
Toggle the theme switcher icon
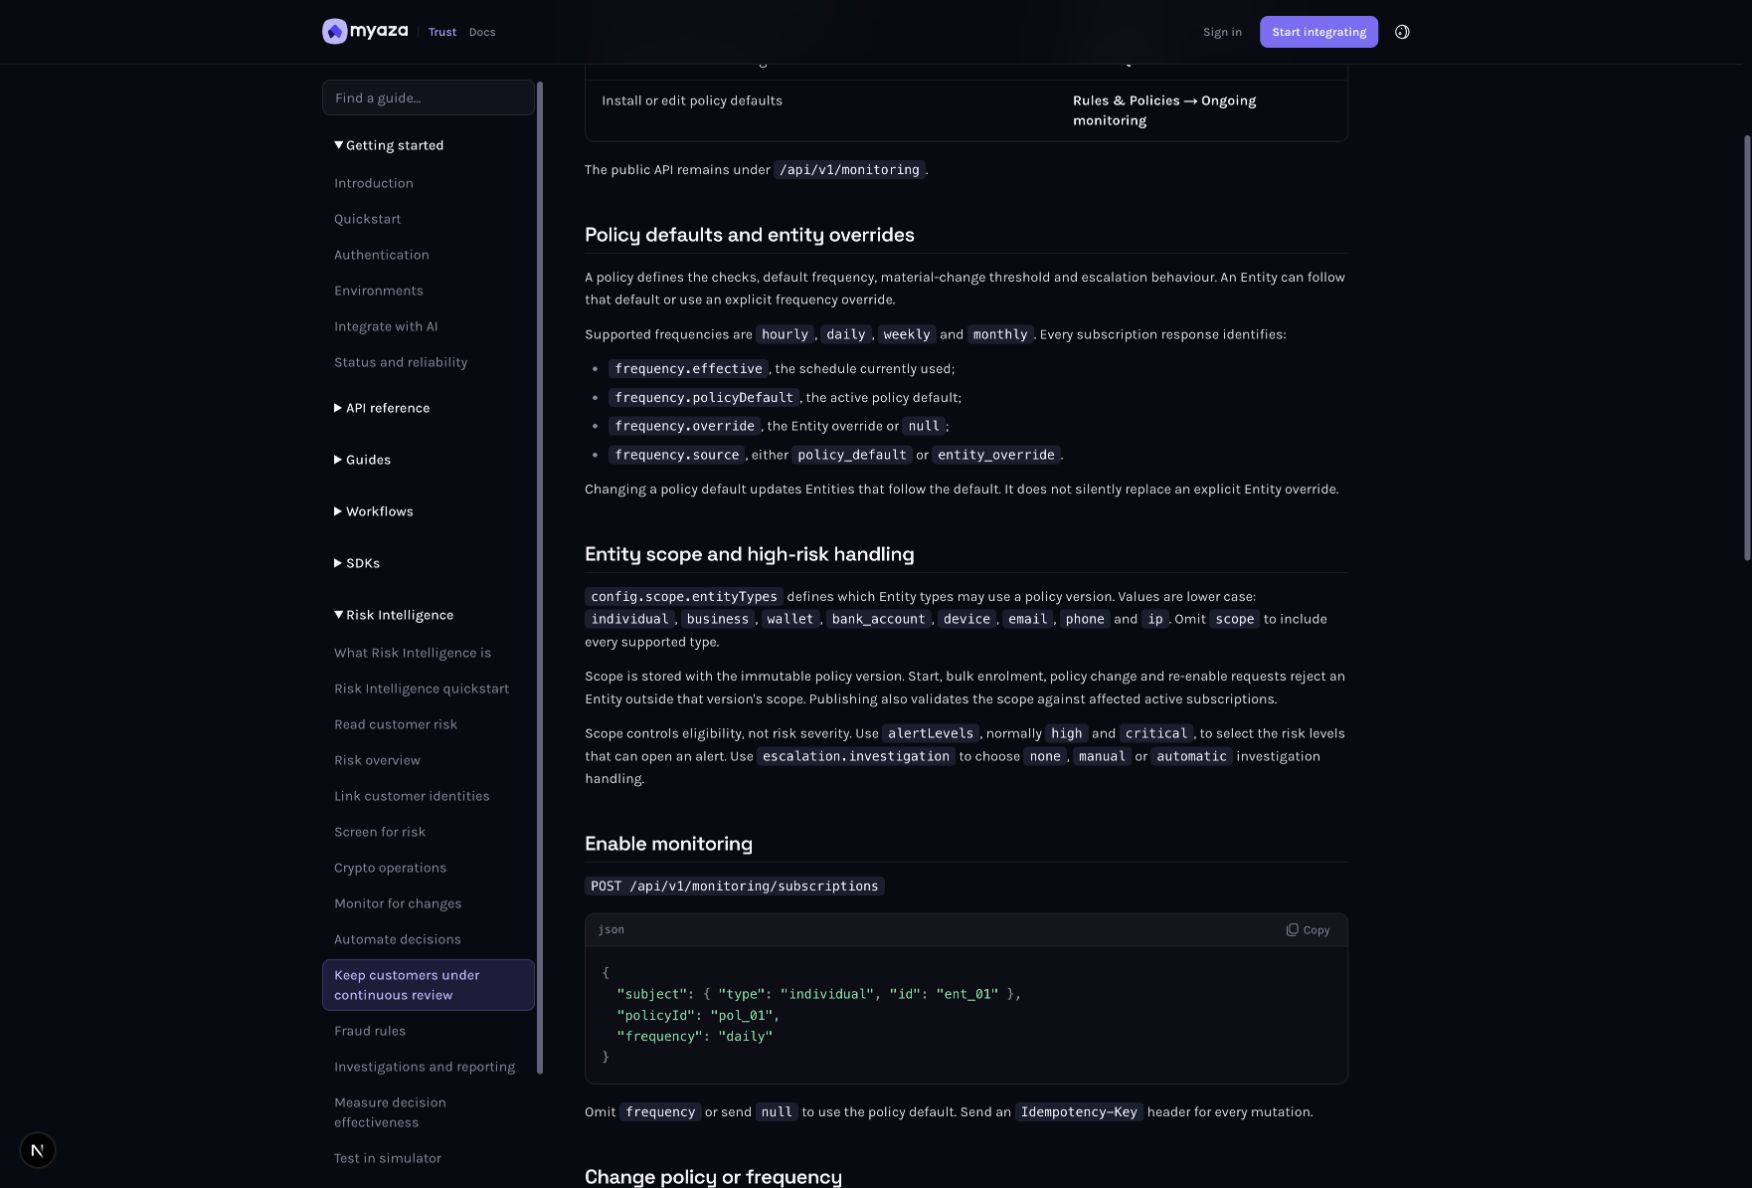1402,32
